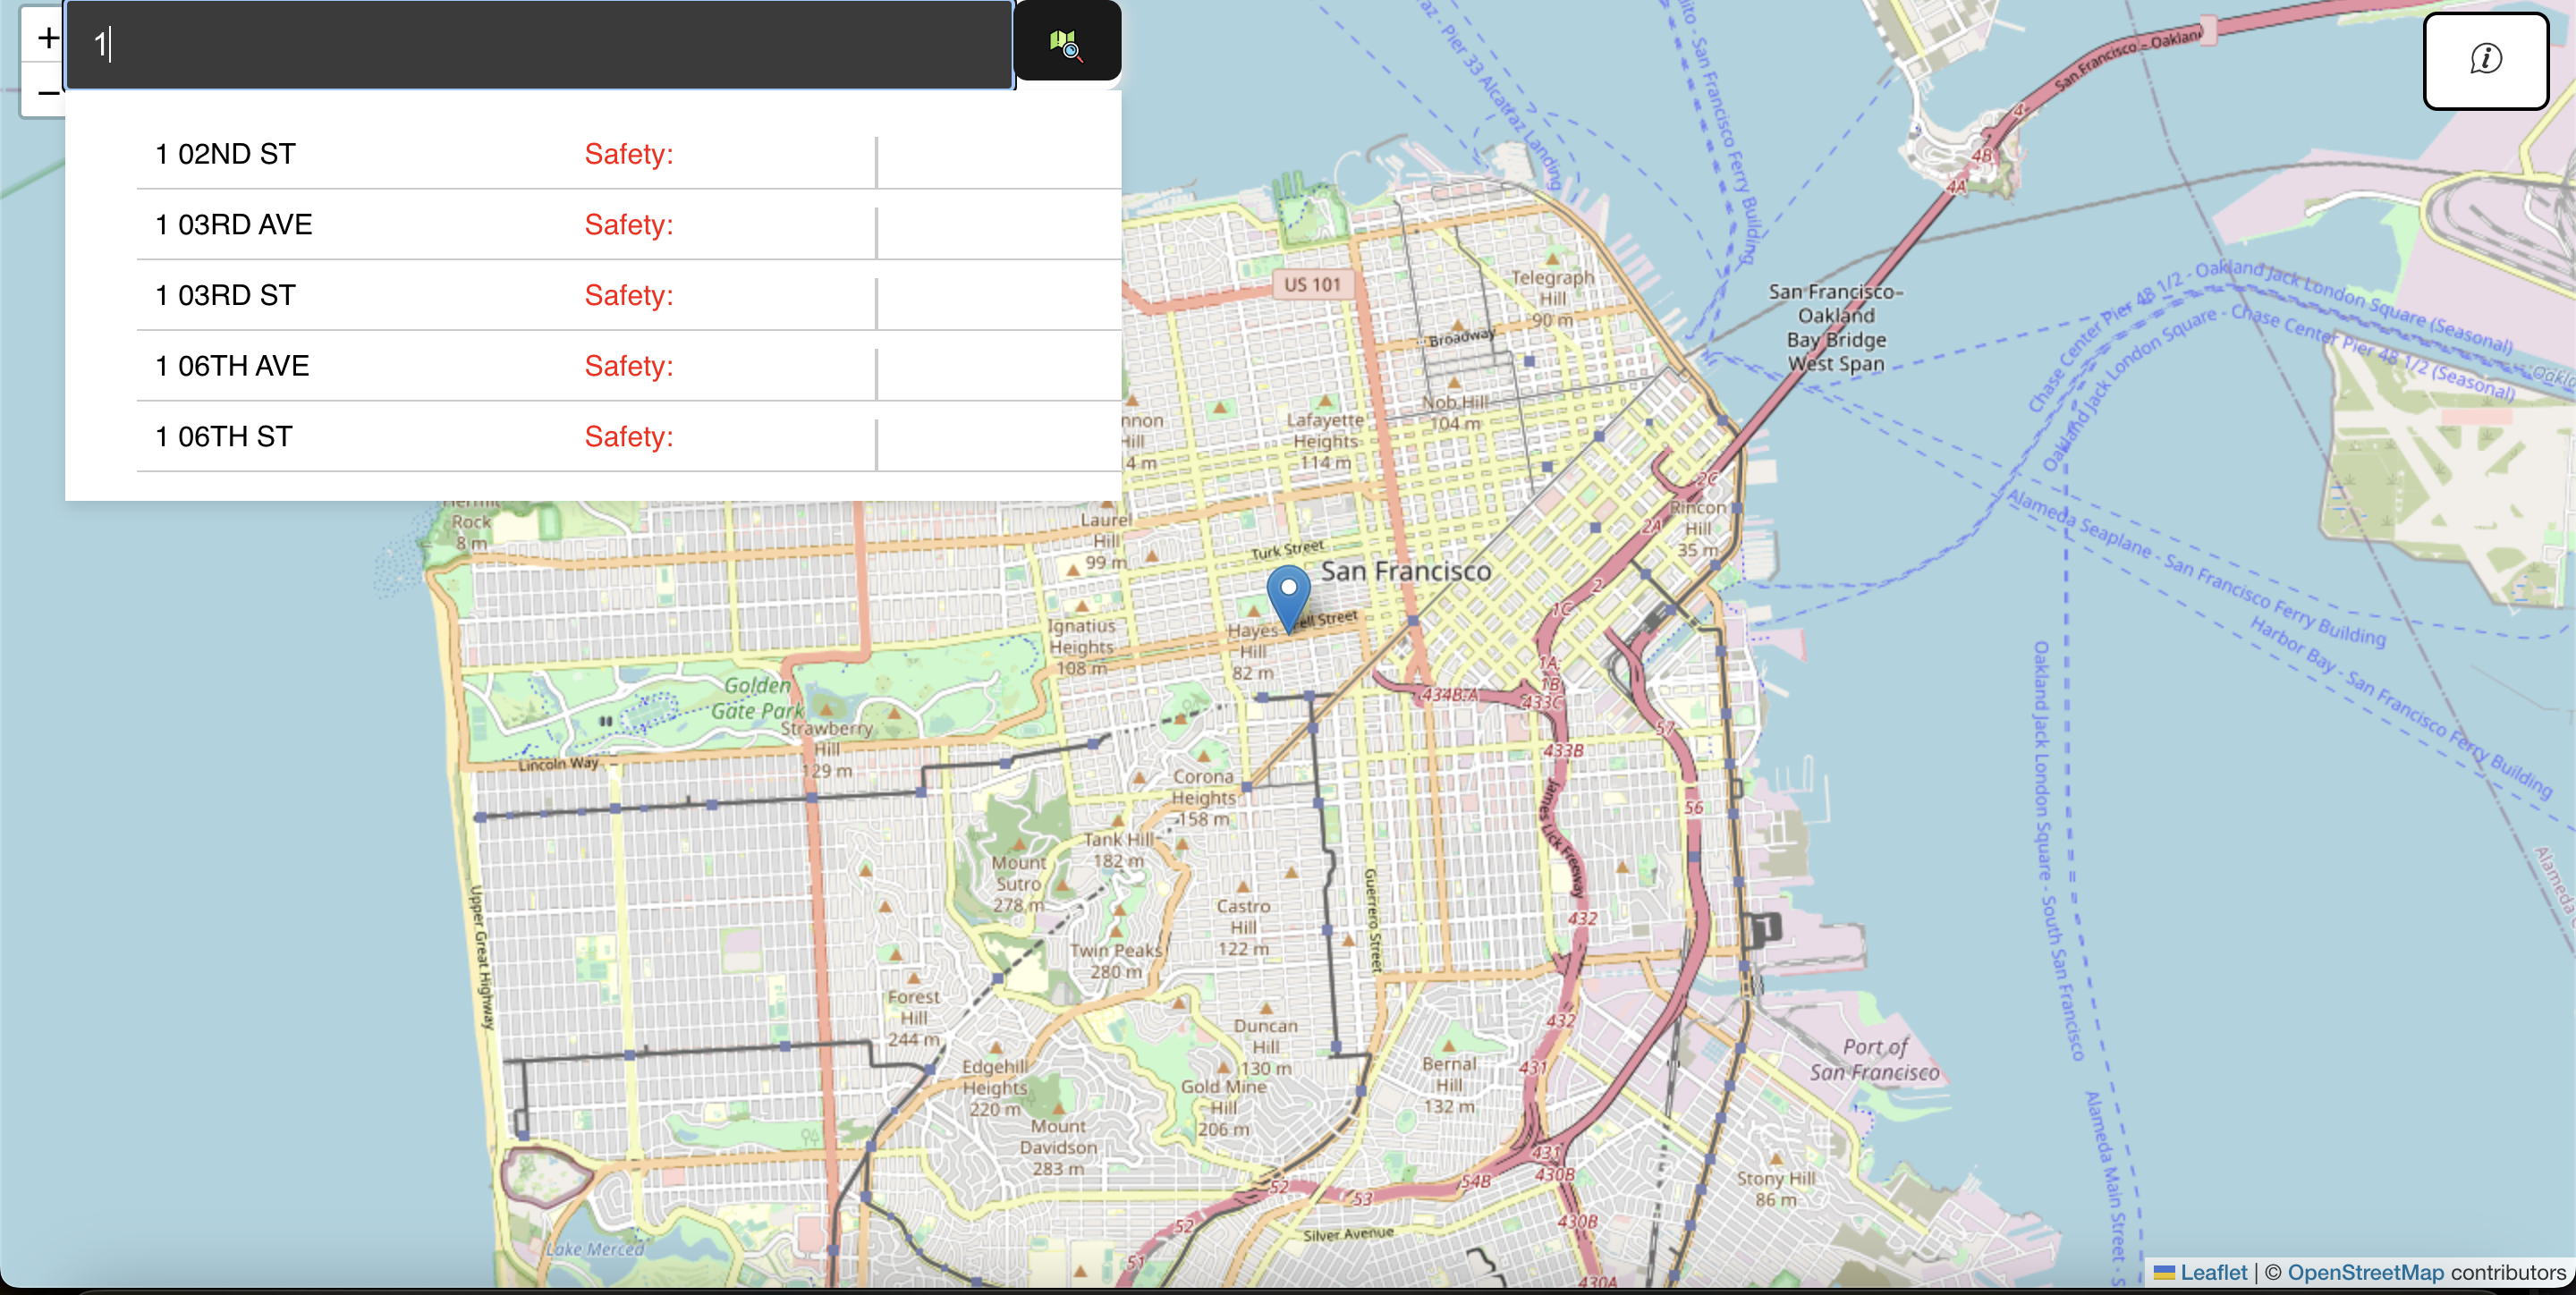The width and height of the screenshot is (2576, 1295).
Task: Click the Leaflet flag icon
Action: click(2164, 1272)
